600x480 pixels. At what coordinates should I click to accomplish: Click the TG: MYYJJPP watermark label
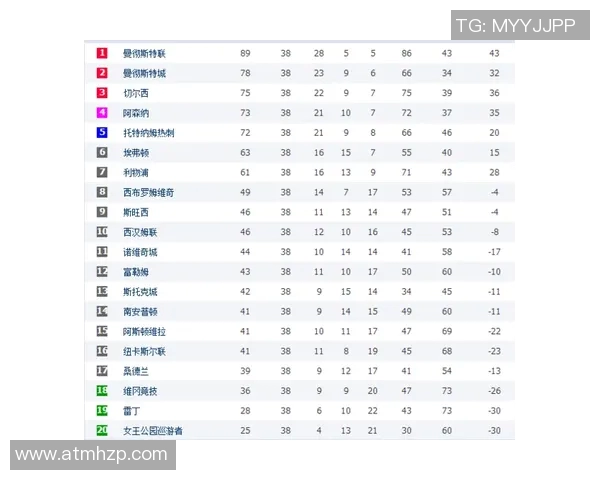[x=514, y=25]
